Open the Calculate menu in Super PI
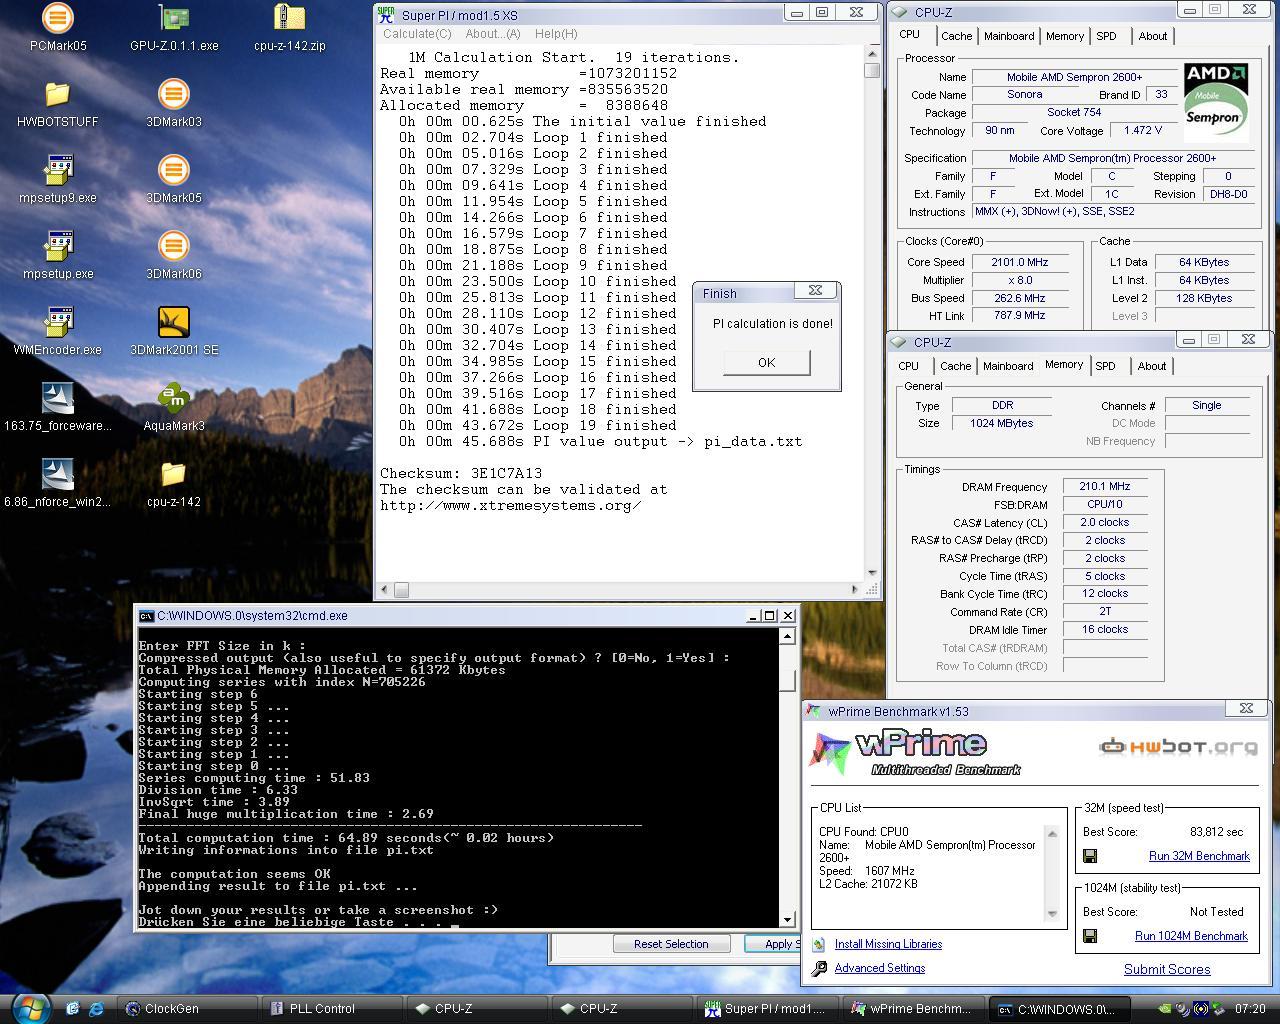This screenshot has width=1280, height=1024. 417,33
